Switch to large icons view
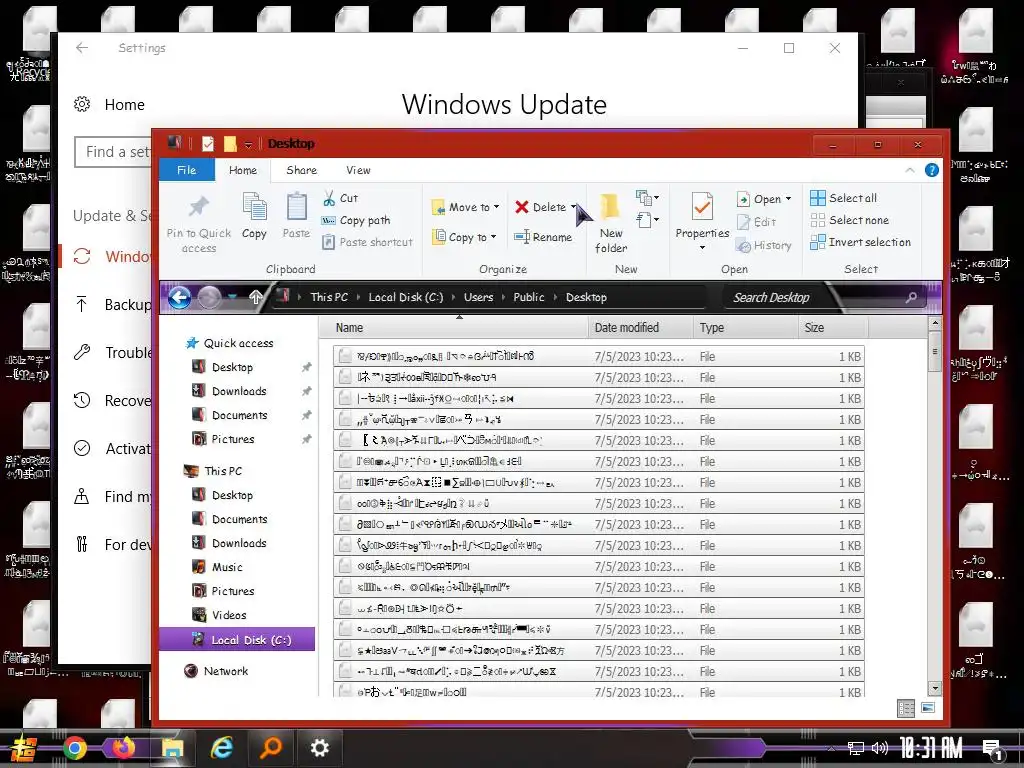This screenshot has width=1024, height=768. pos(928,708)
